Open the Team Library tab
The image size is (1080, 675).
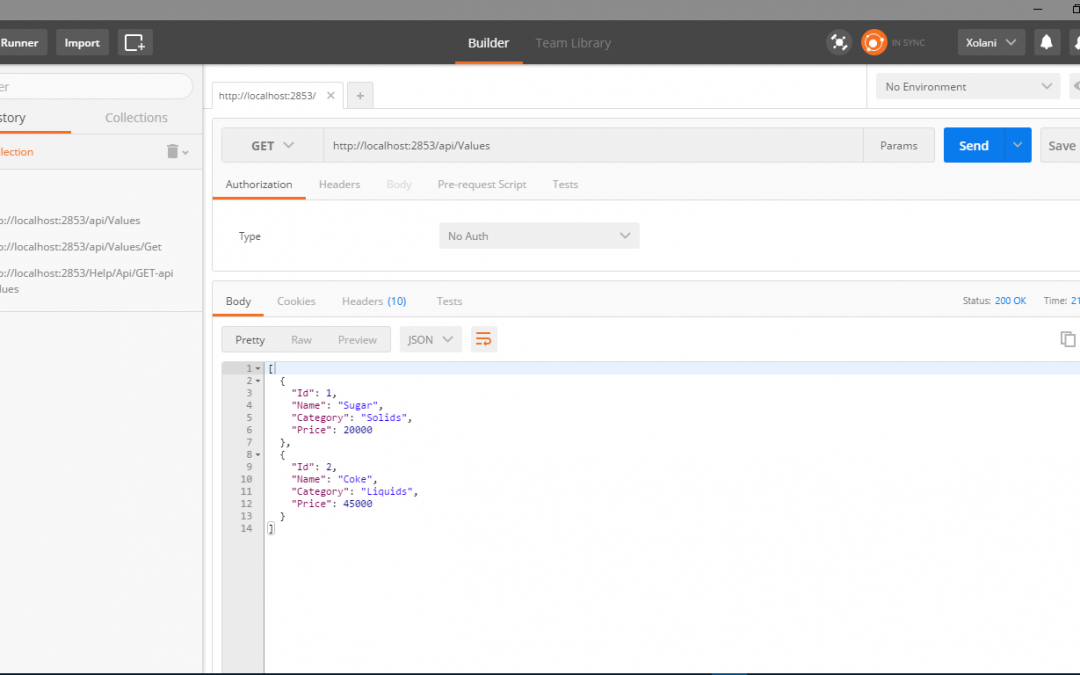point(573,43)
